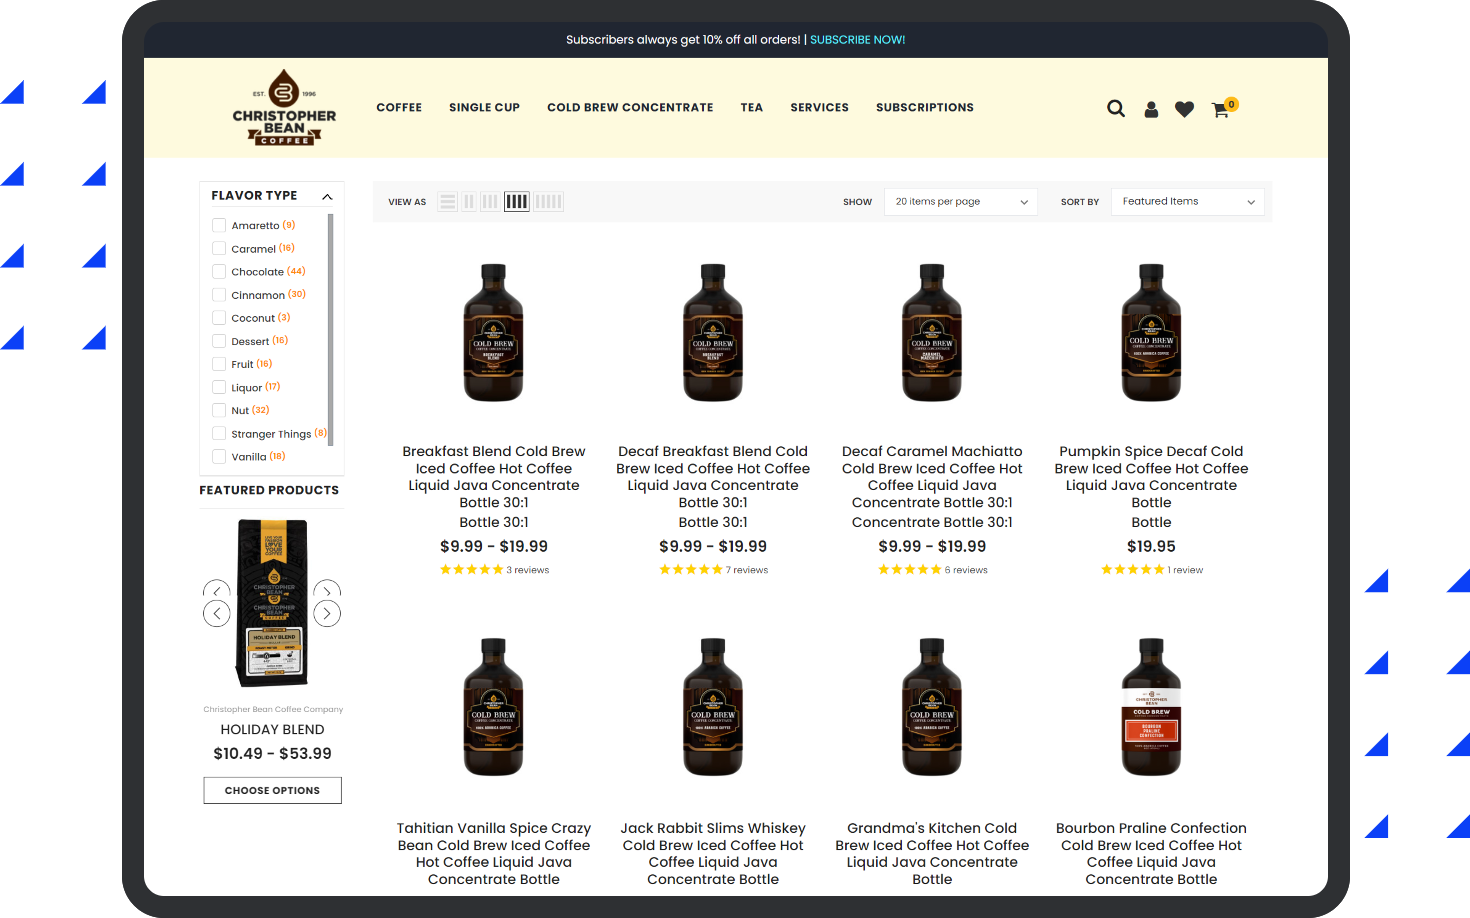Click Holiday Blend coffee bag thumbnail

pyautogui.click(x=272, y=603)
